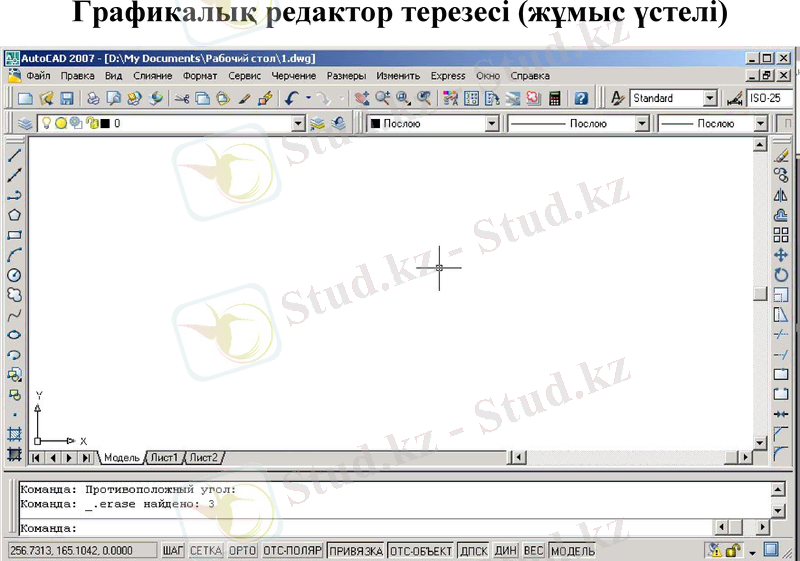Select the Offset modify tool
Screen dimensions: 800x561
pos(781,215)
